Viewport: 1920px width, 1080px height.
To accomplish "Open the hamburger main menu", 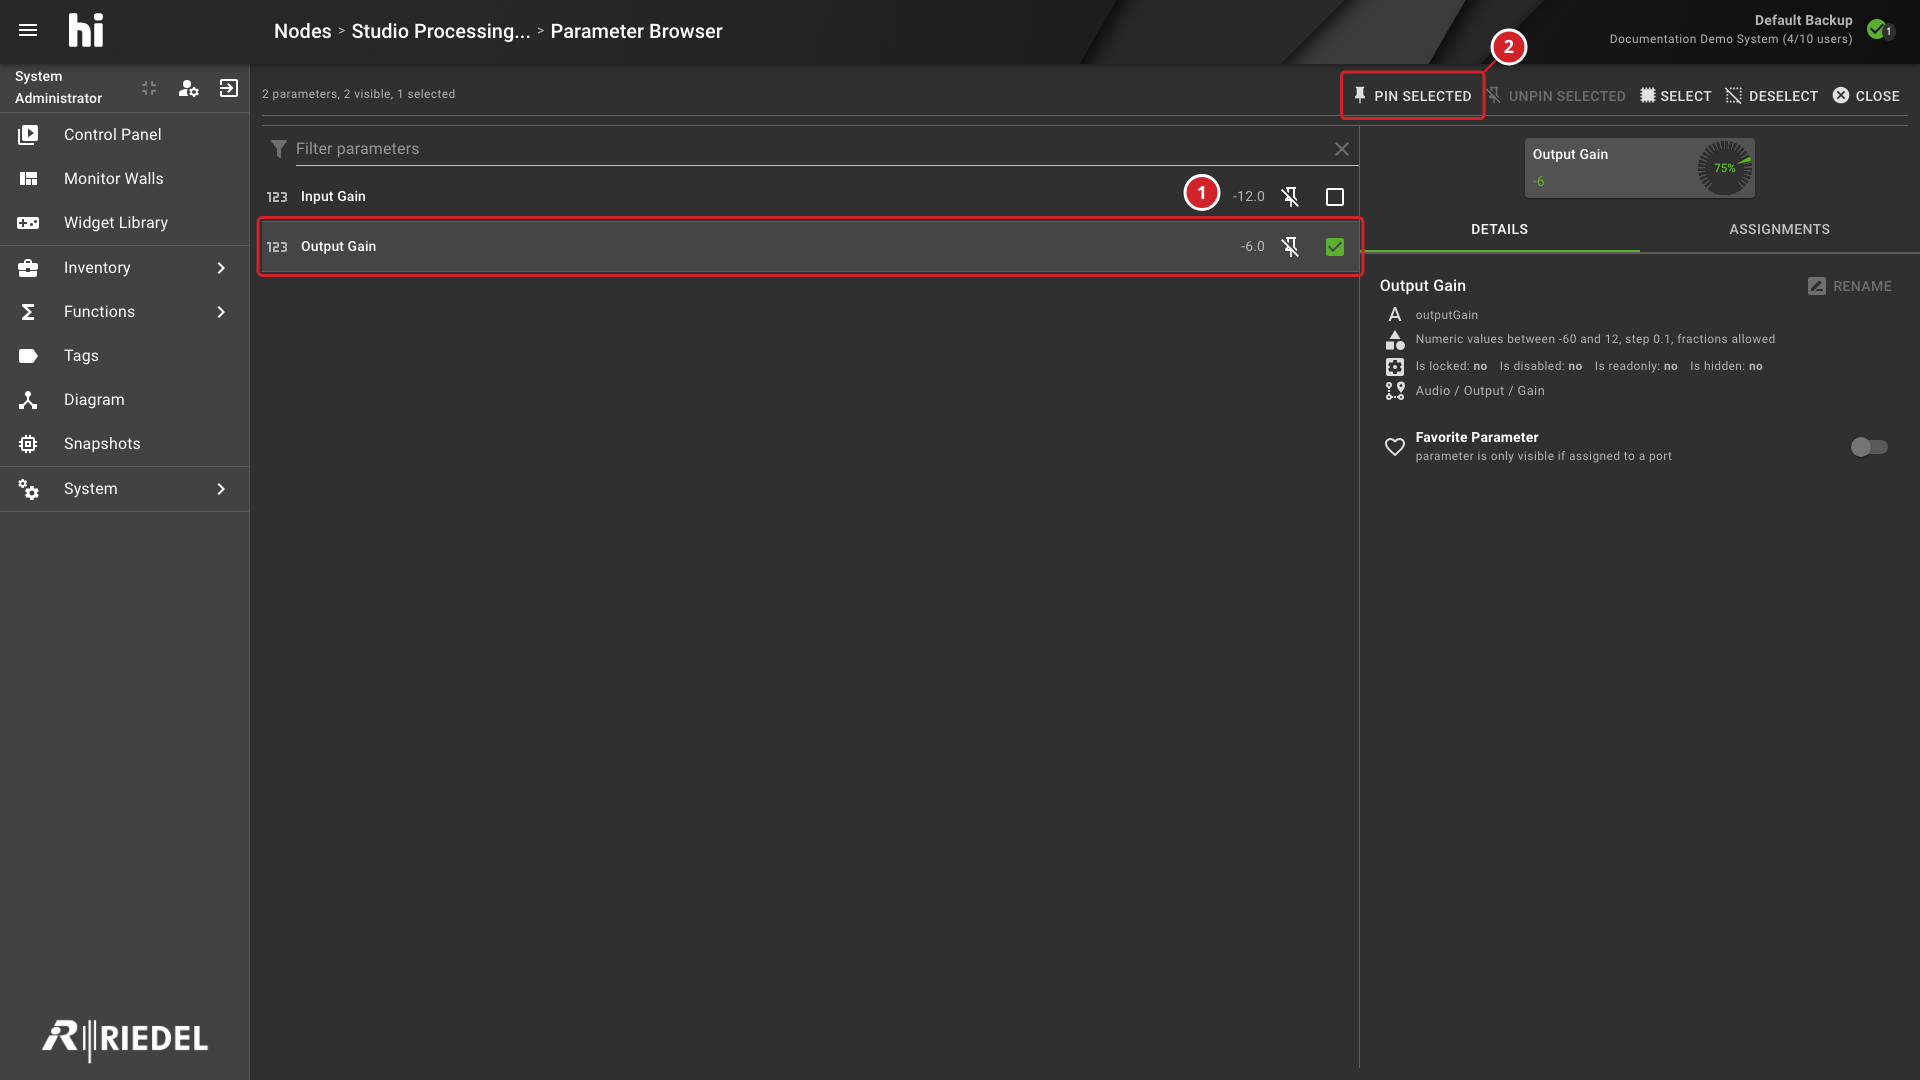I will tap(28, 30).
